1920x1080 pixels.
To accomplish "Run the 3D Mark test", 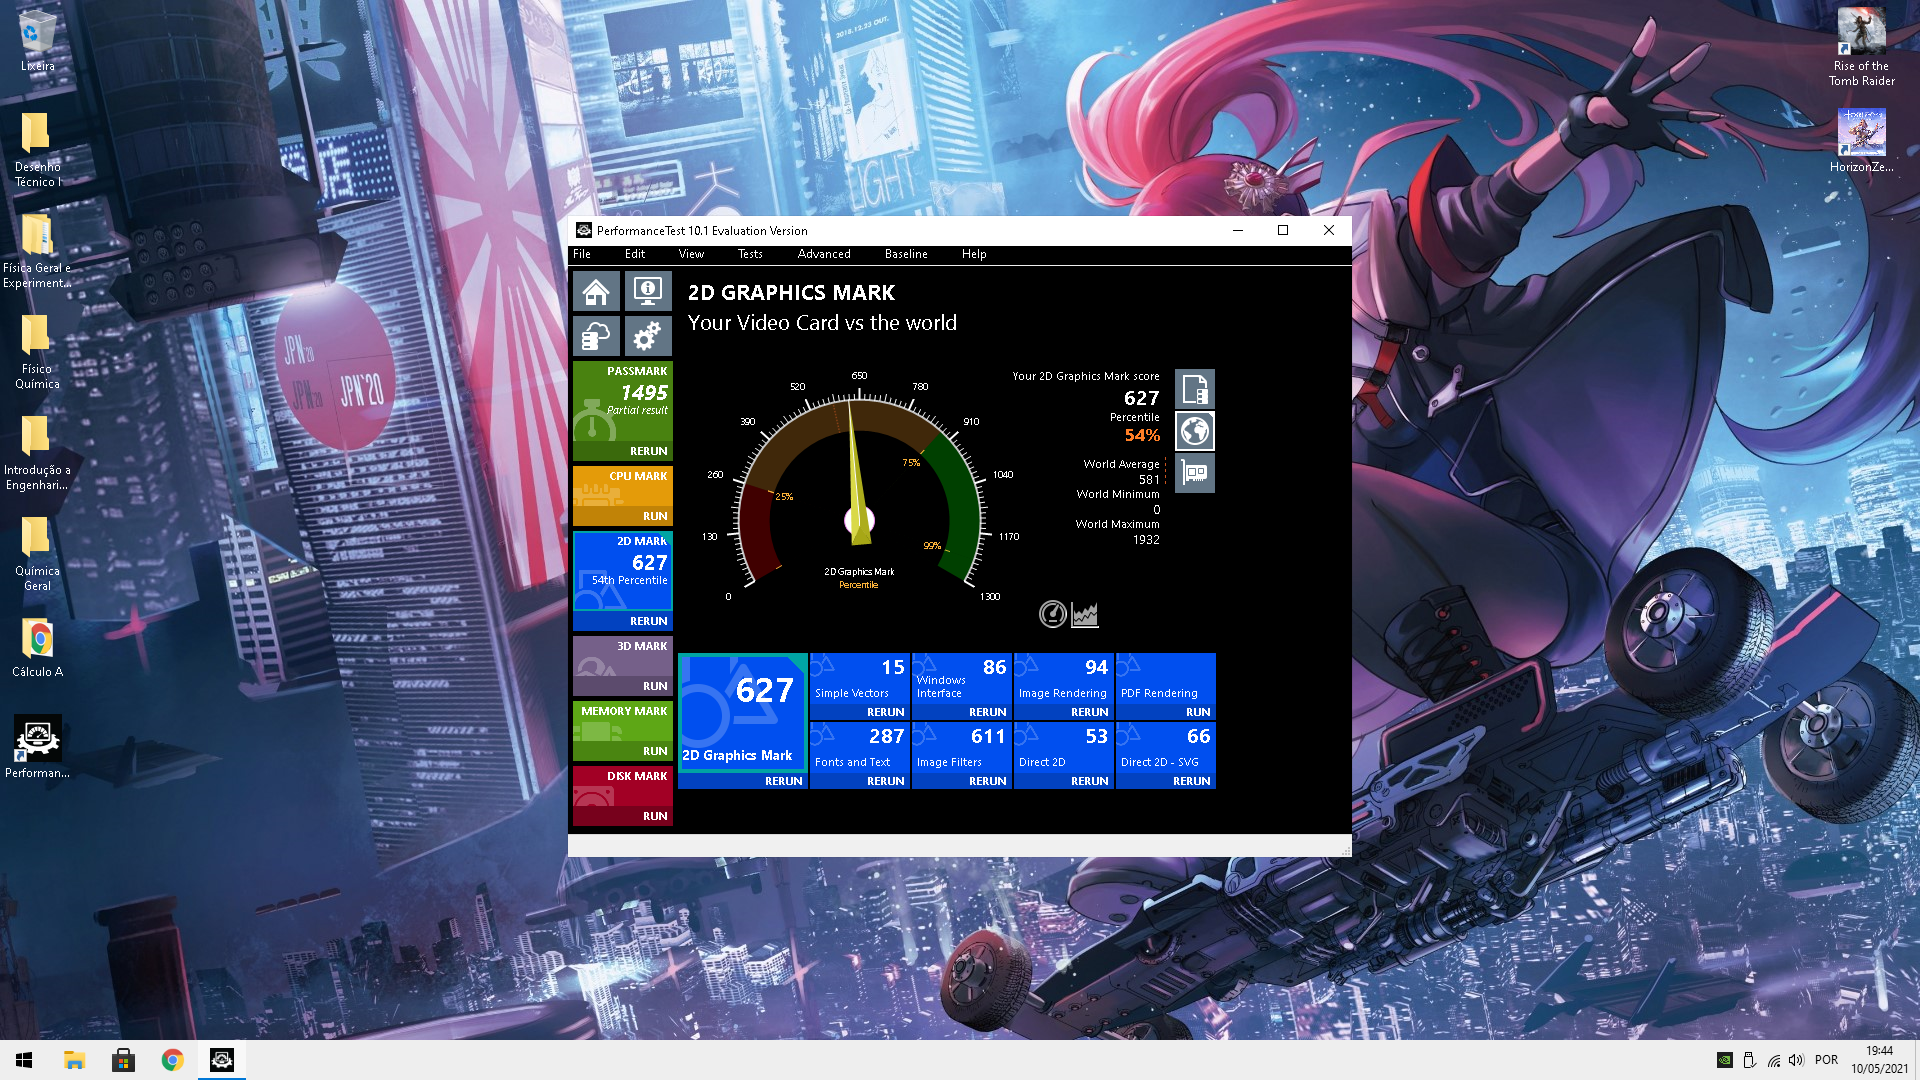I will pos(655,686).
